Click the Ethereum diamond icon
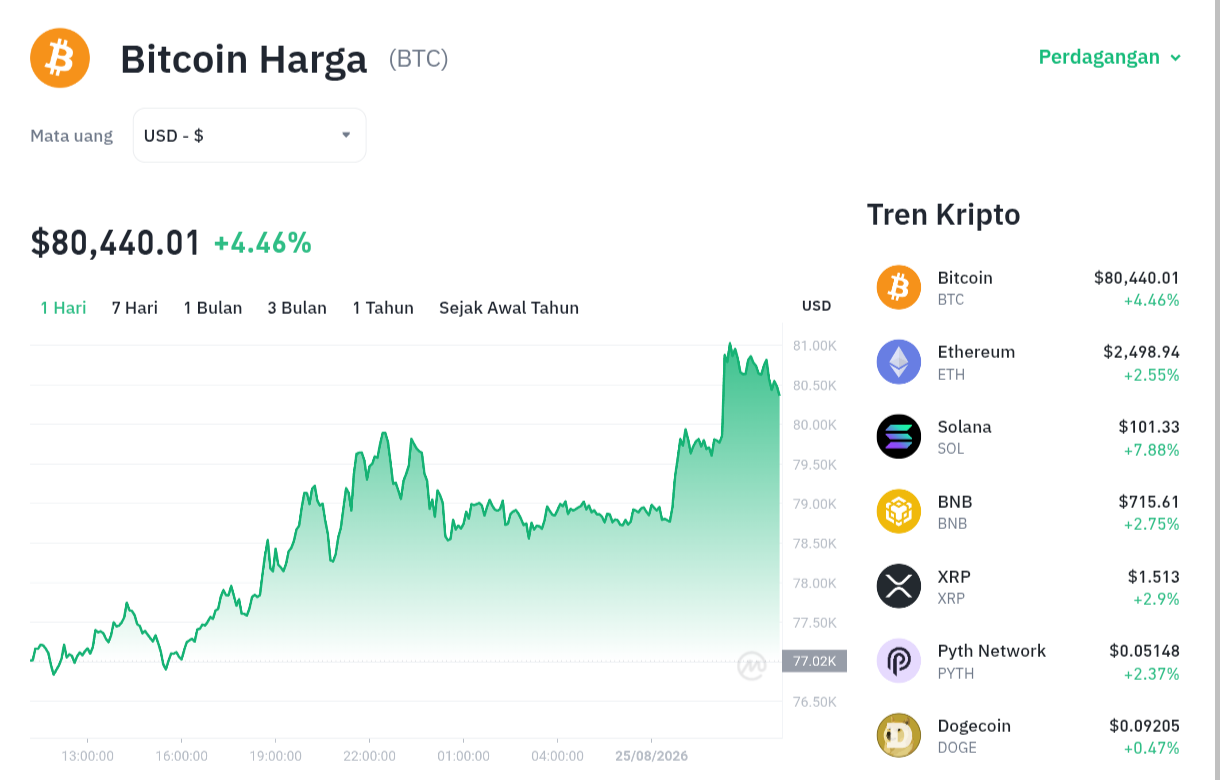Image resolution: width=1220 pixels, height=780 pixels. [899, 362]
